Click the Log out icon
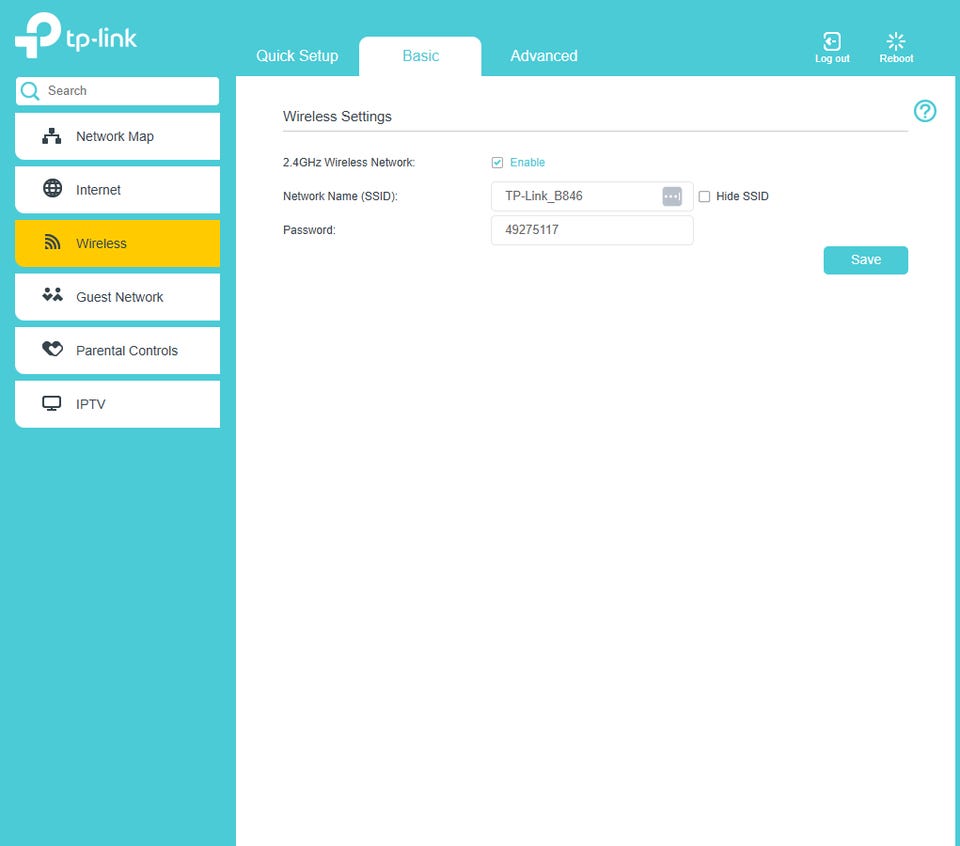960x846 pixels. [831, 41]
